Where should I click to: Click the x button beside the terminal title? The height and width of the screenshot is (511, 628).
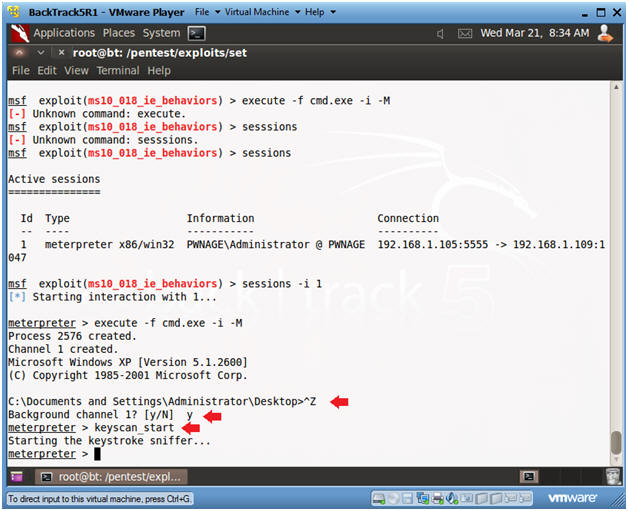(61, 52)
